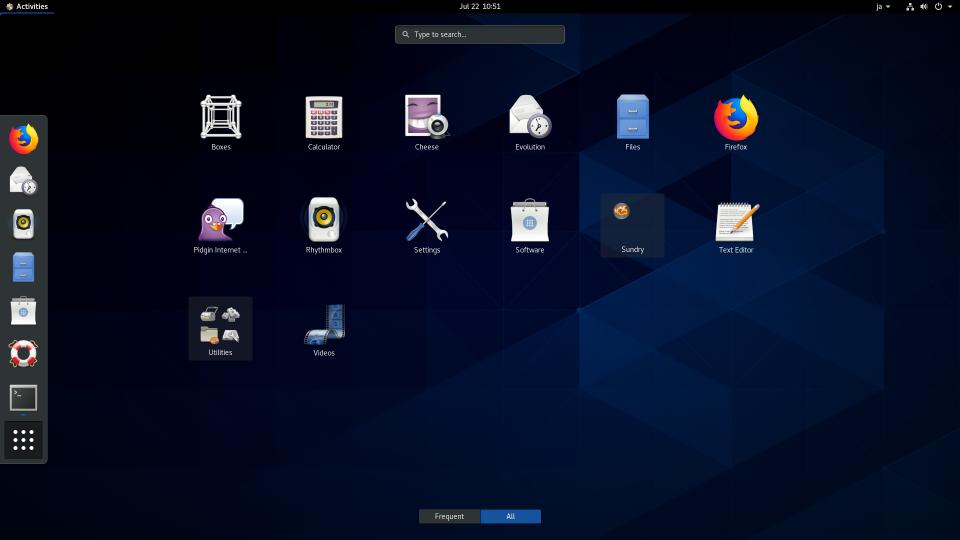Click the Terminal icon in the dock
Image resolution: width=960 pixels, height=540 pixels.
click(x=23, y=397)
